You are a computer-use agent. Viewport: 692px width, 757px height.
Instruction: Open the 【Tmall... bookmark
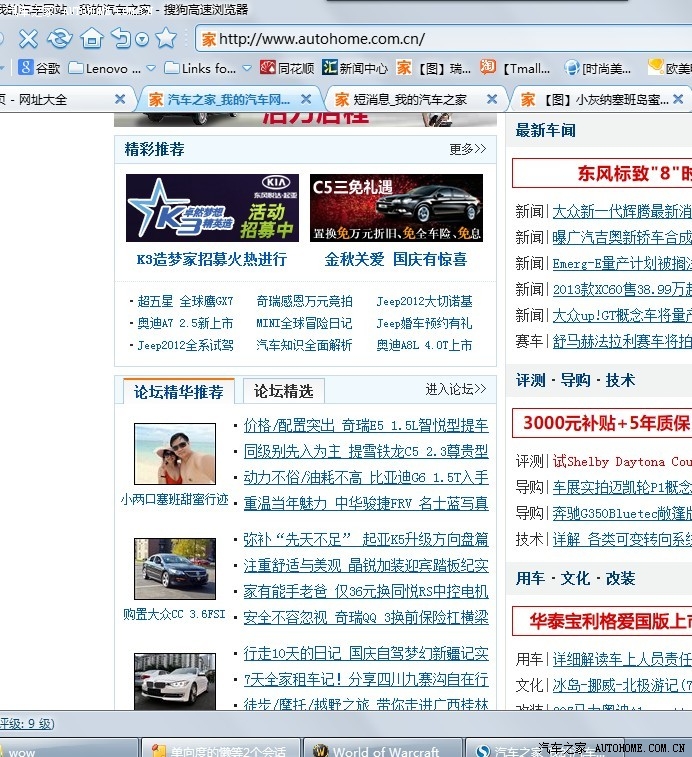click(x=515, y=68)
